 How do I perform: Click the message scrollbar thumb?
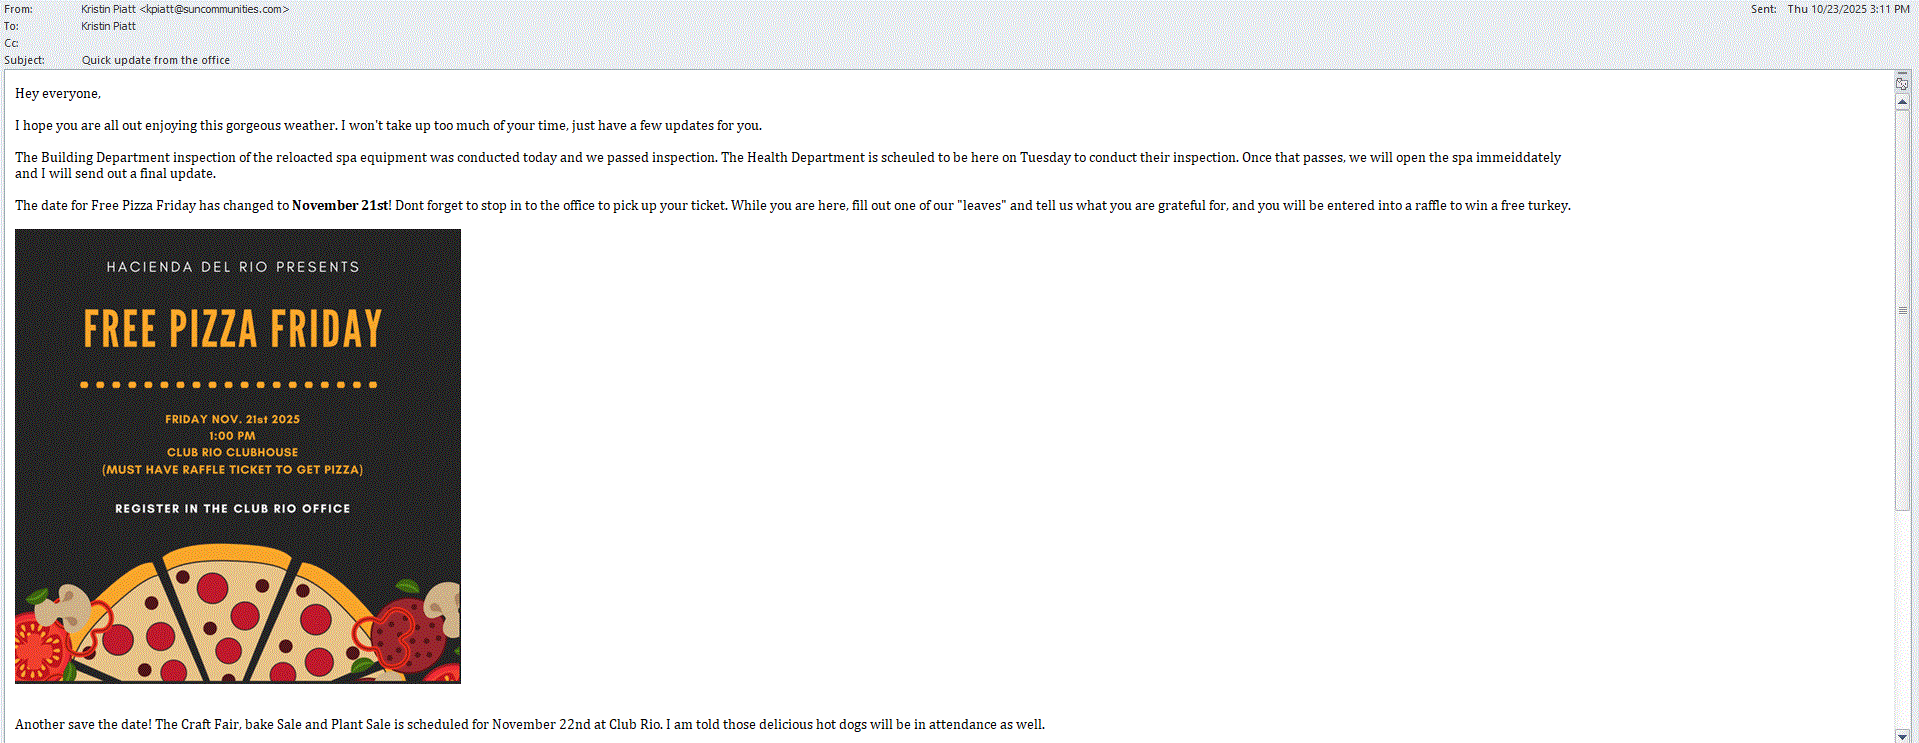[1902, 310]
